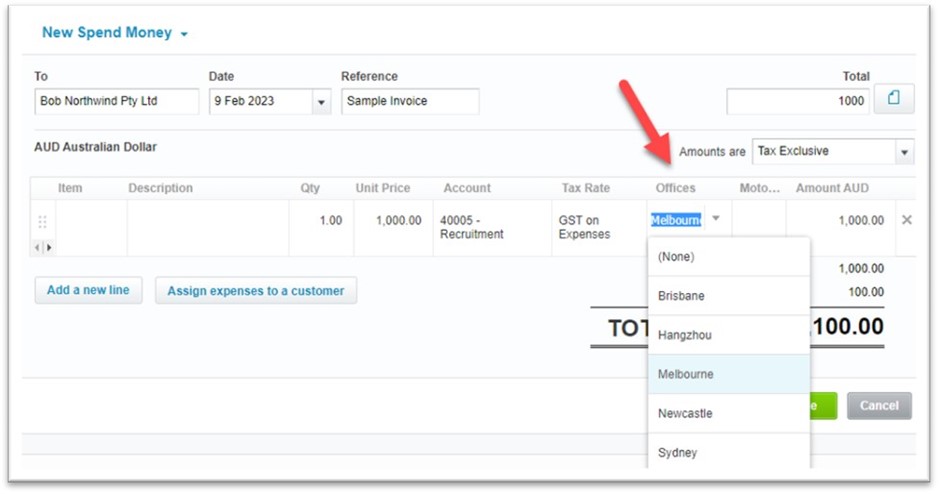Image resolution: width=940 pixels, height=494 pixels.
Task: Click the Total amount input field
Action: click(798, 101)
